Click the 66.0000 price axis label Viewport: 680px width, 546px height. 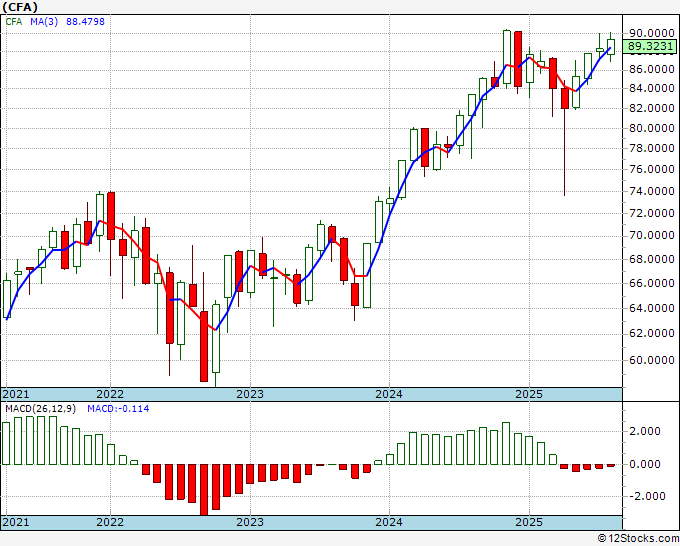[651, 283]
